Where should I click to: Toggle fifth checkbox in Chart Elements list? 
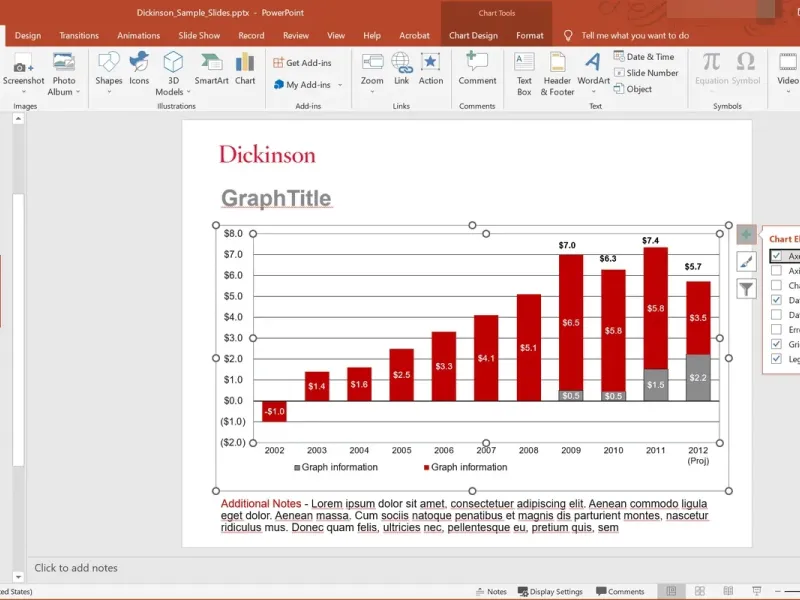(776, 315)
